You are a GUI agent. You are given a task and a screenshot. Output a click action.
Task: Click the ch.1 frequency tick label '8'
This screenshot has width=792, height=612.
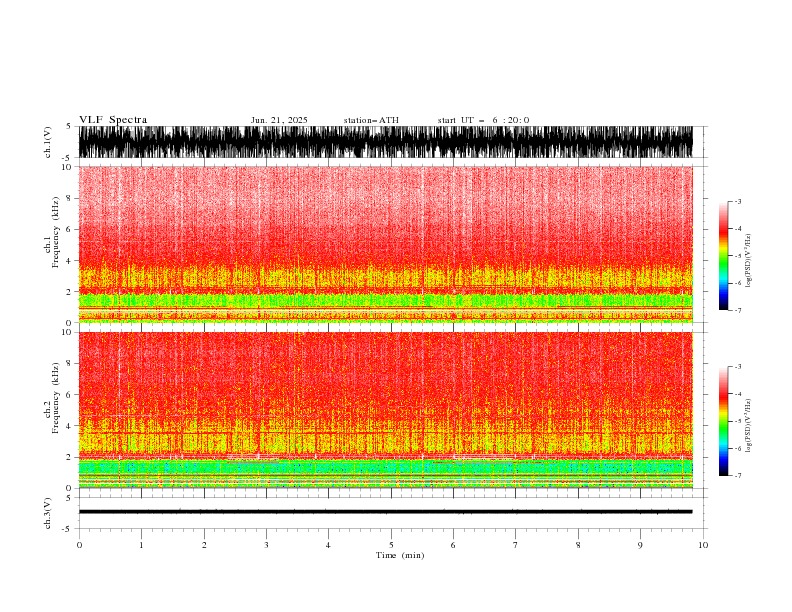[70, 198]
